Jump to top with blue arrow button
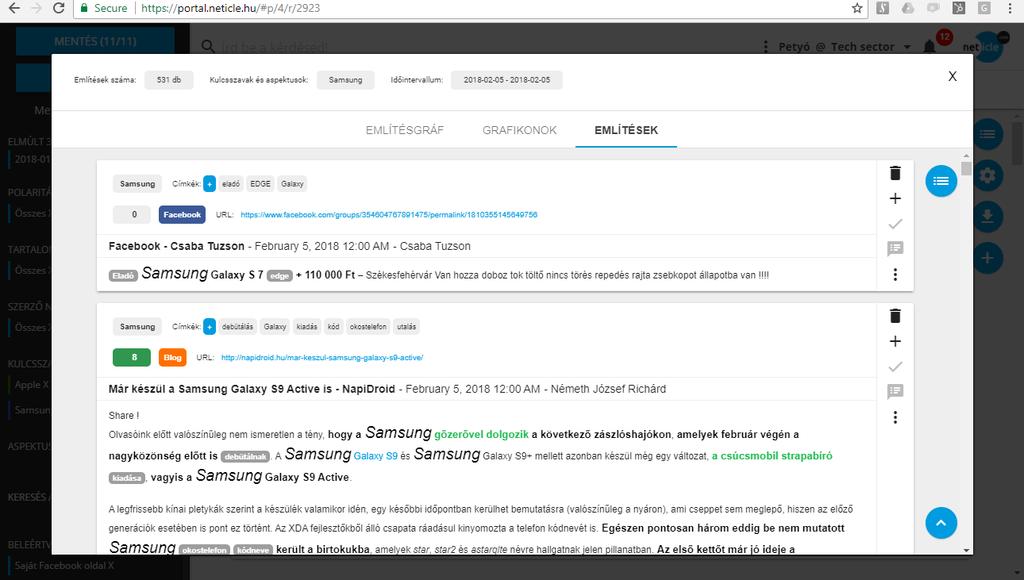 941,523
